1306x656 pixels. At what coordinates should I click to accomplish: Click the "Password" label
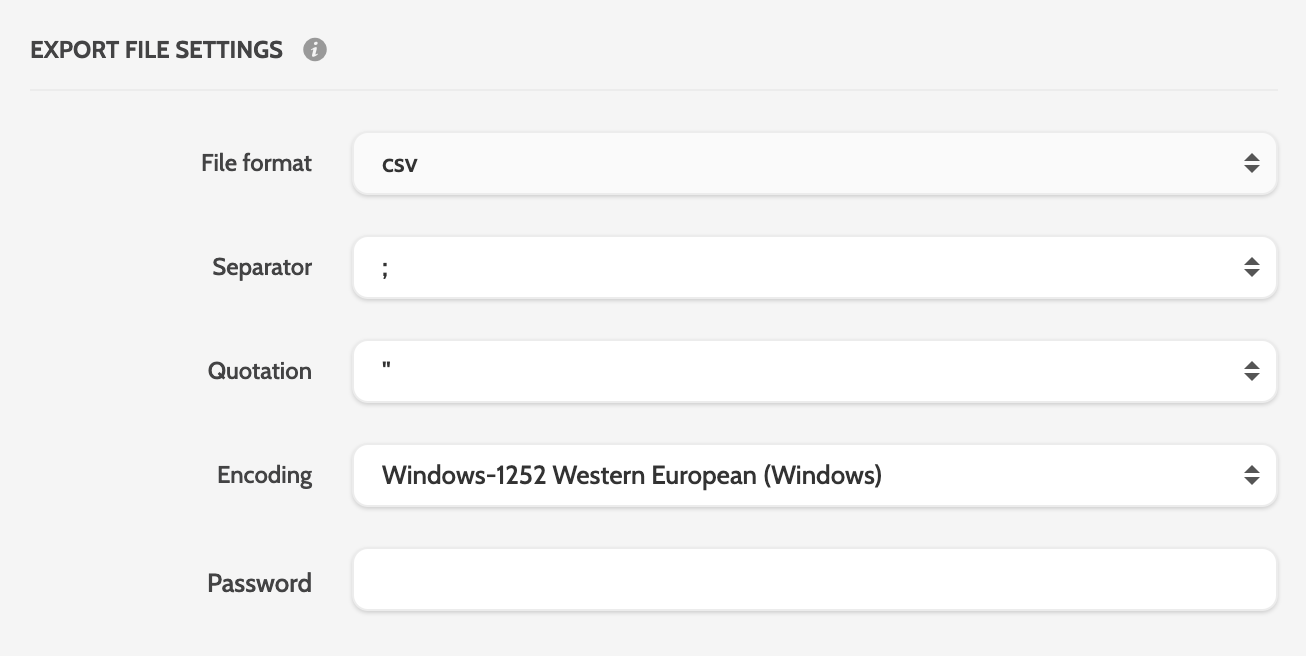[259, 583]
